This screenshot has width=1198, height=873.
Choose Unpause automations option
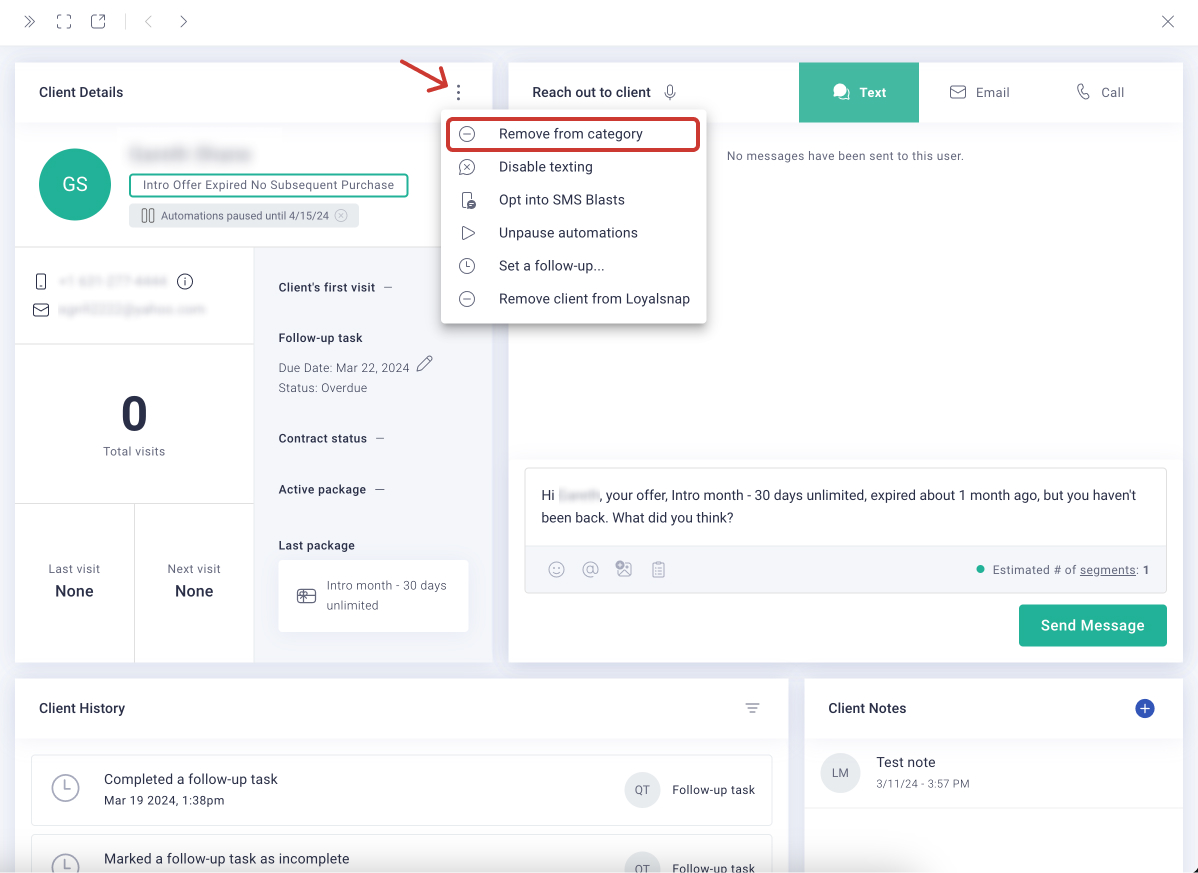point(573,232)
